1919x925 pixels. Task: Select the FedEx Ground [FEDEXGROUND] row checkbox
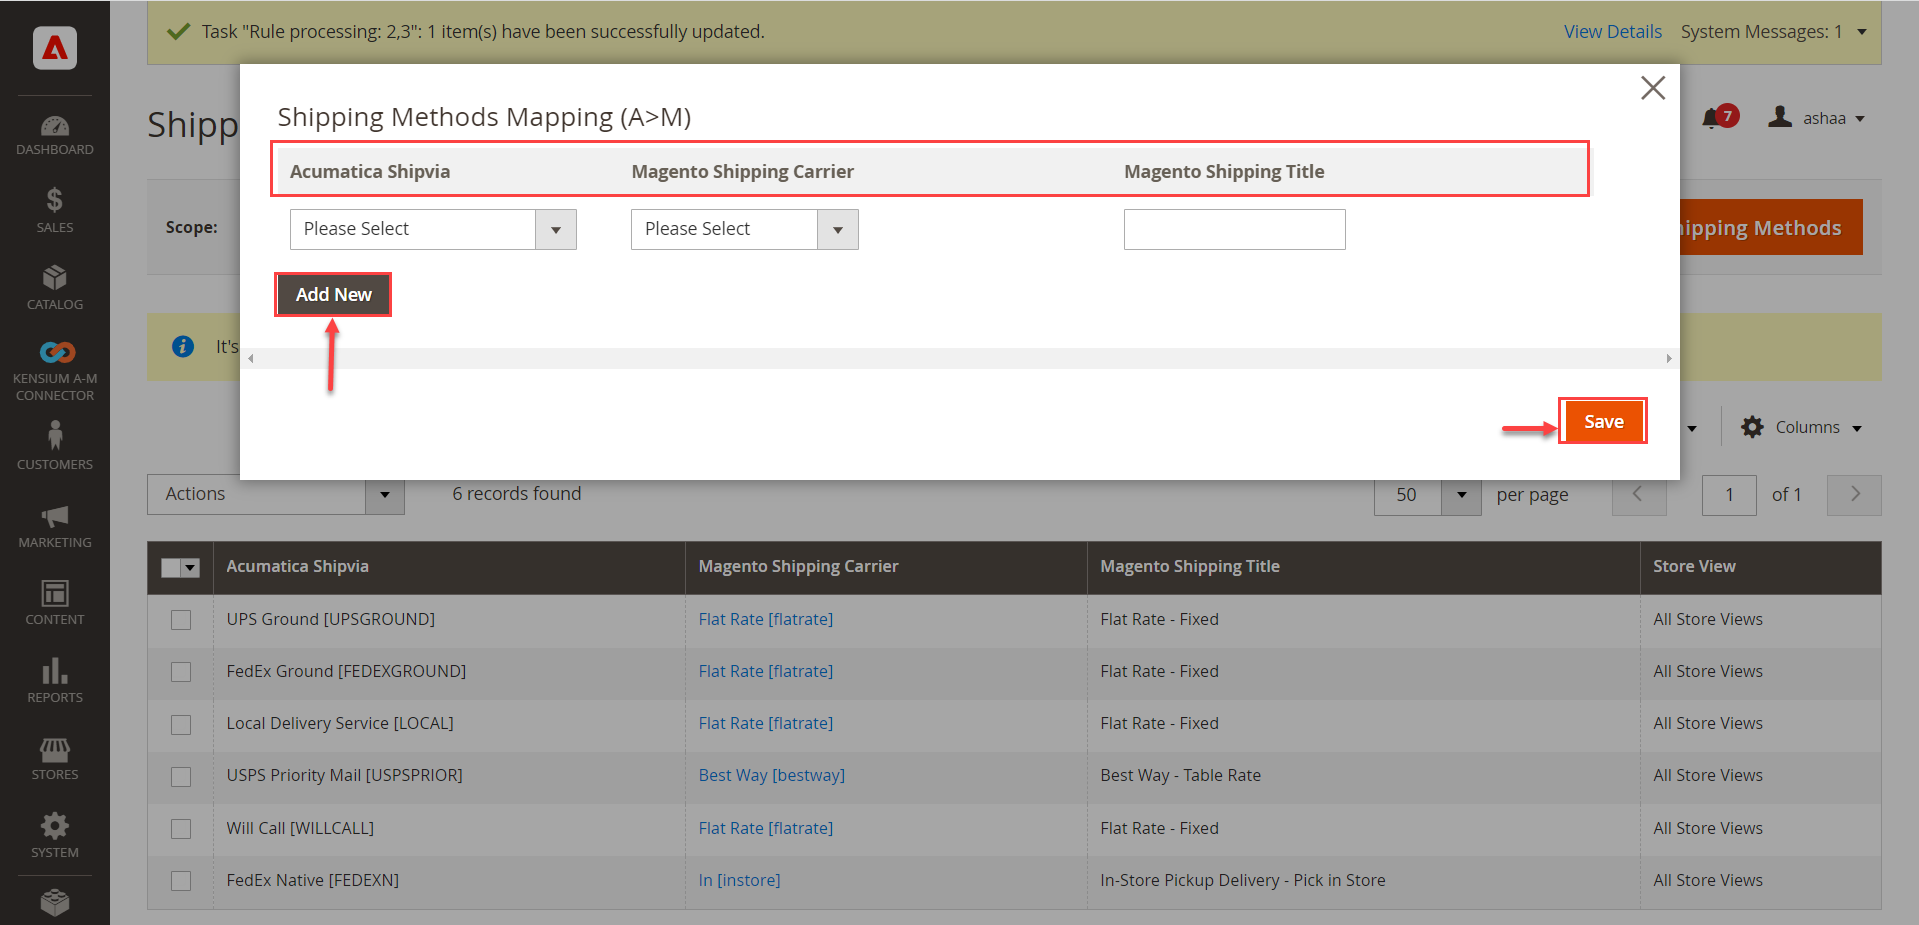coord(181,672)
